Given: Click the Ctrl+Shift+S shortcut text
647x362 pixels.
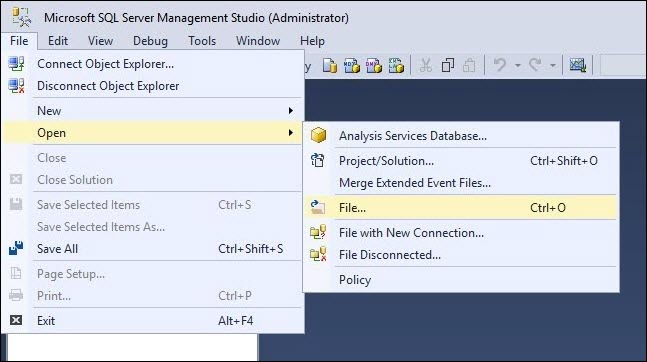Looking at the screenshot, I should click(x=250, y=248).
